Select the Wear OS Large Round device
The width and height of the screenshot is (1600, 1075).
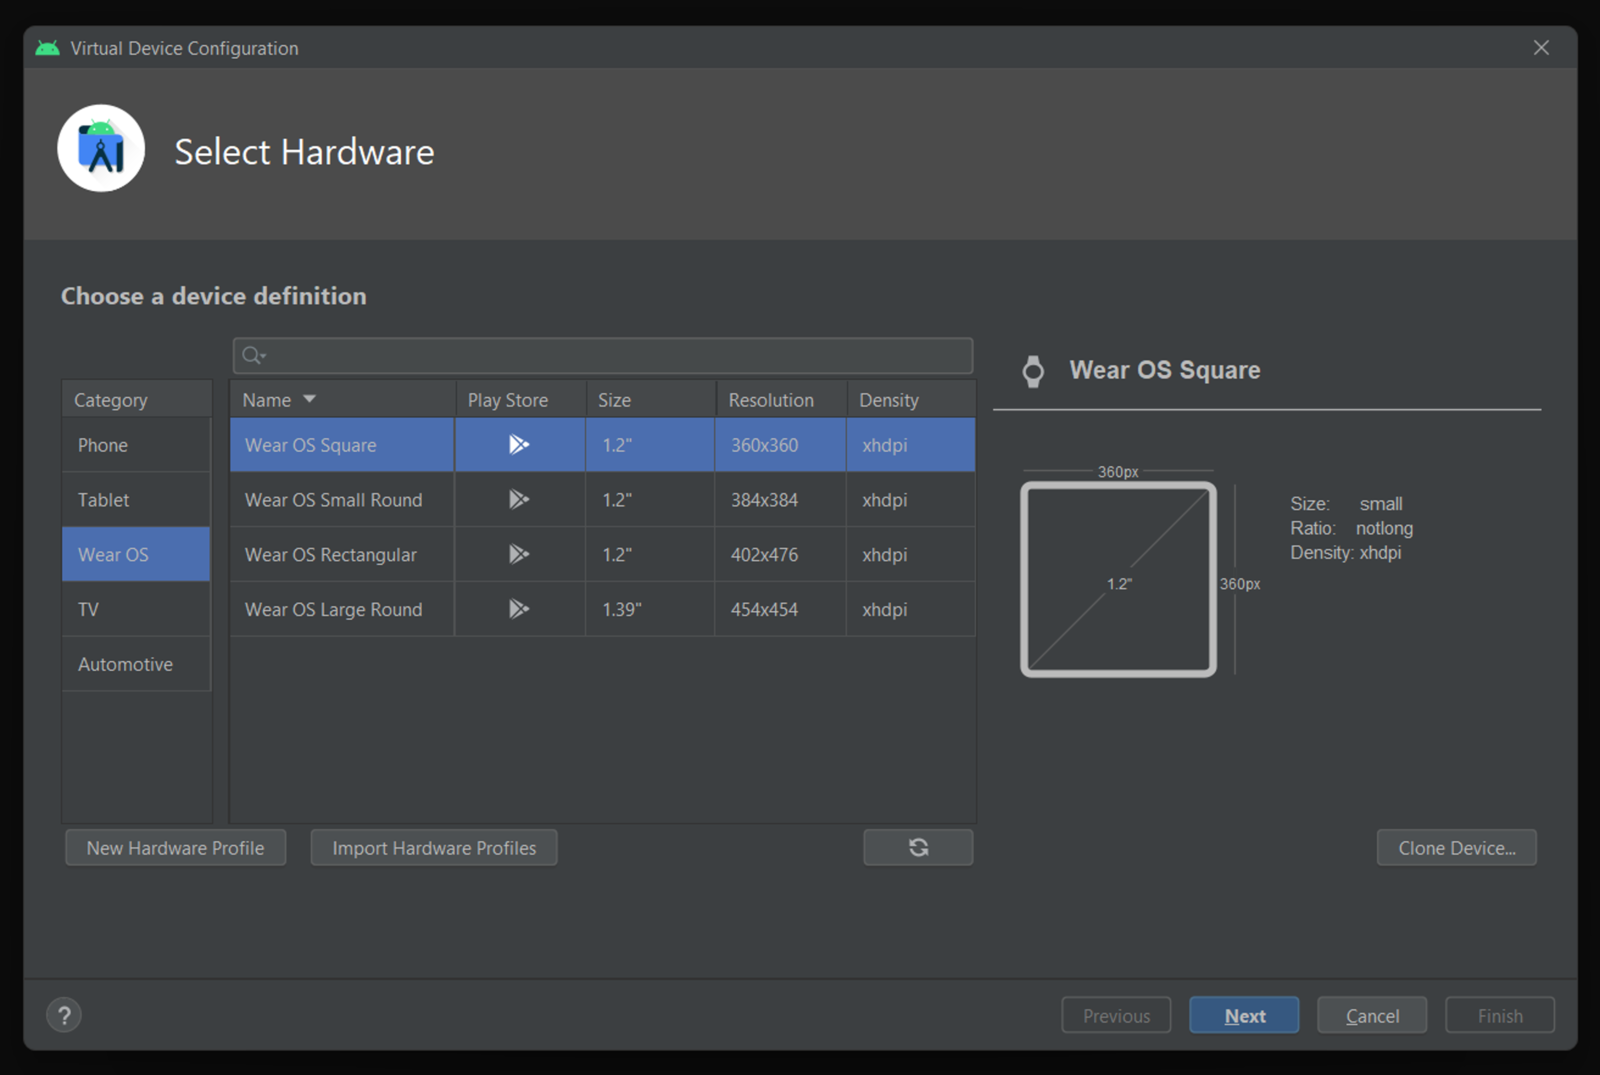pyautogui.click(x=603, y=609)
